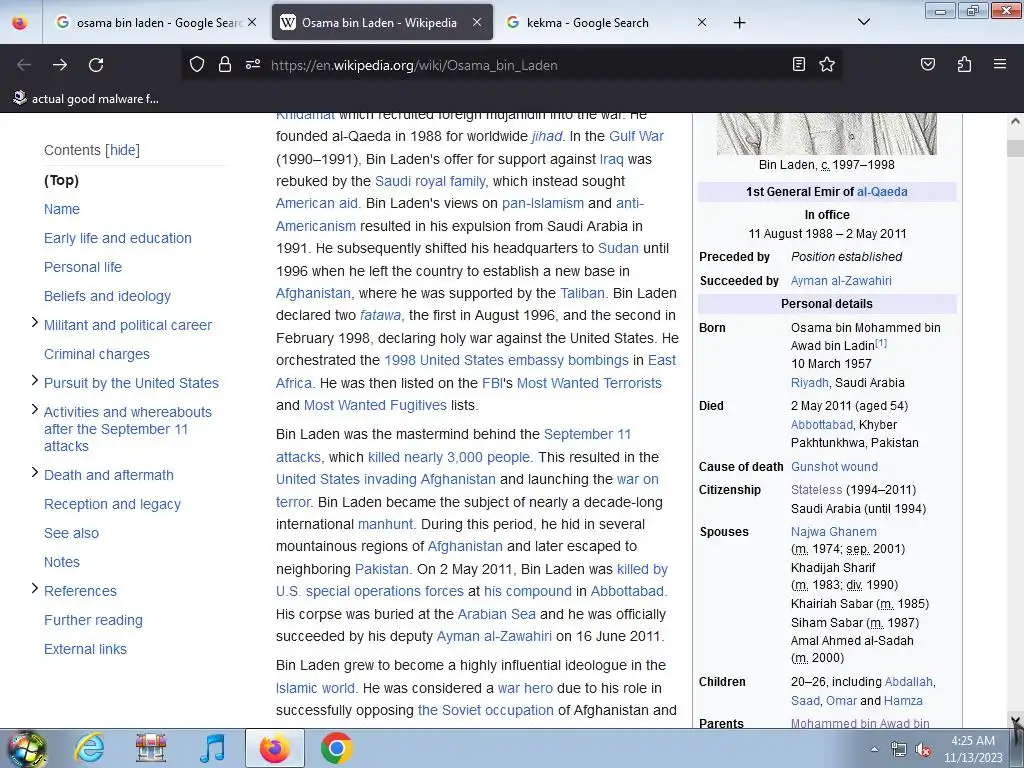Open the 'actual good malware f...' bookmark
Screen dimensions: 1024x768
pyautogui.click(x=86, y=99)
